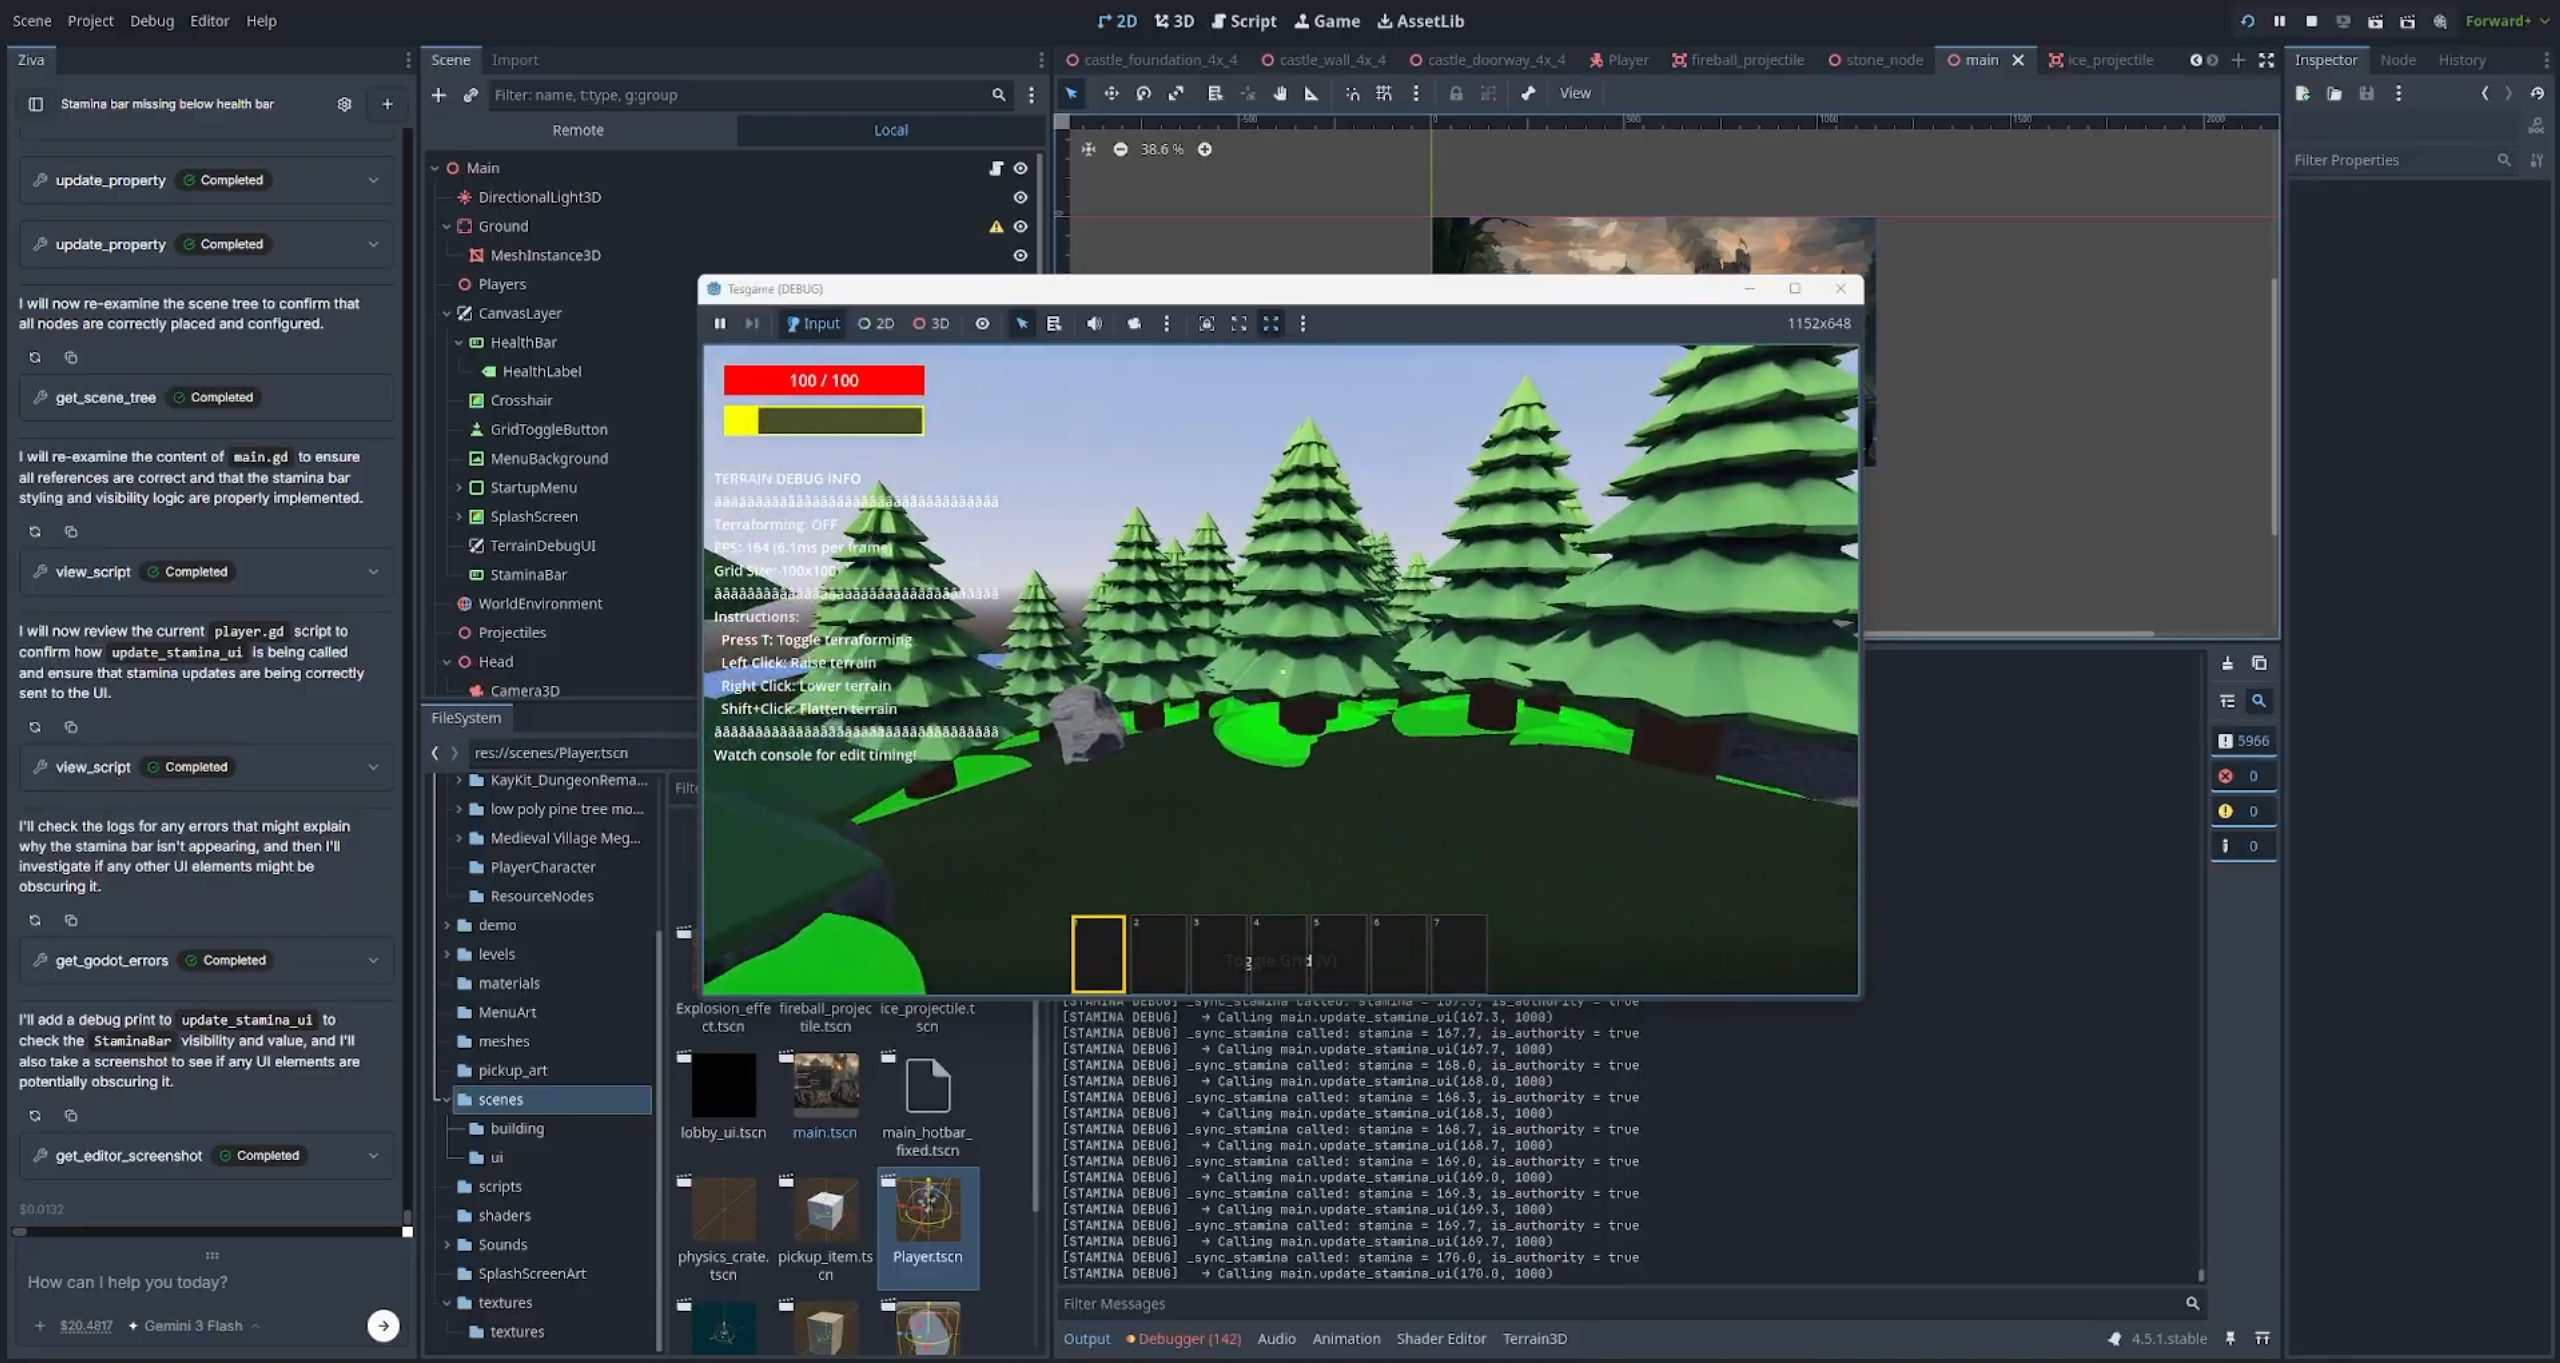Hide DirectionalLight3D with its eye toggle
Screen dimensions: 2560x1363
click(1020, 197)
